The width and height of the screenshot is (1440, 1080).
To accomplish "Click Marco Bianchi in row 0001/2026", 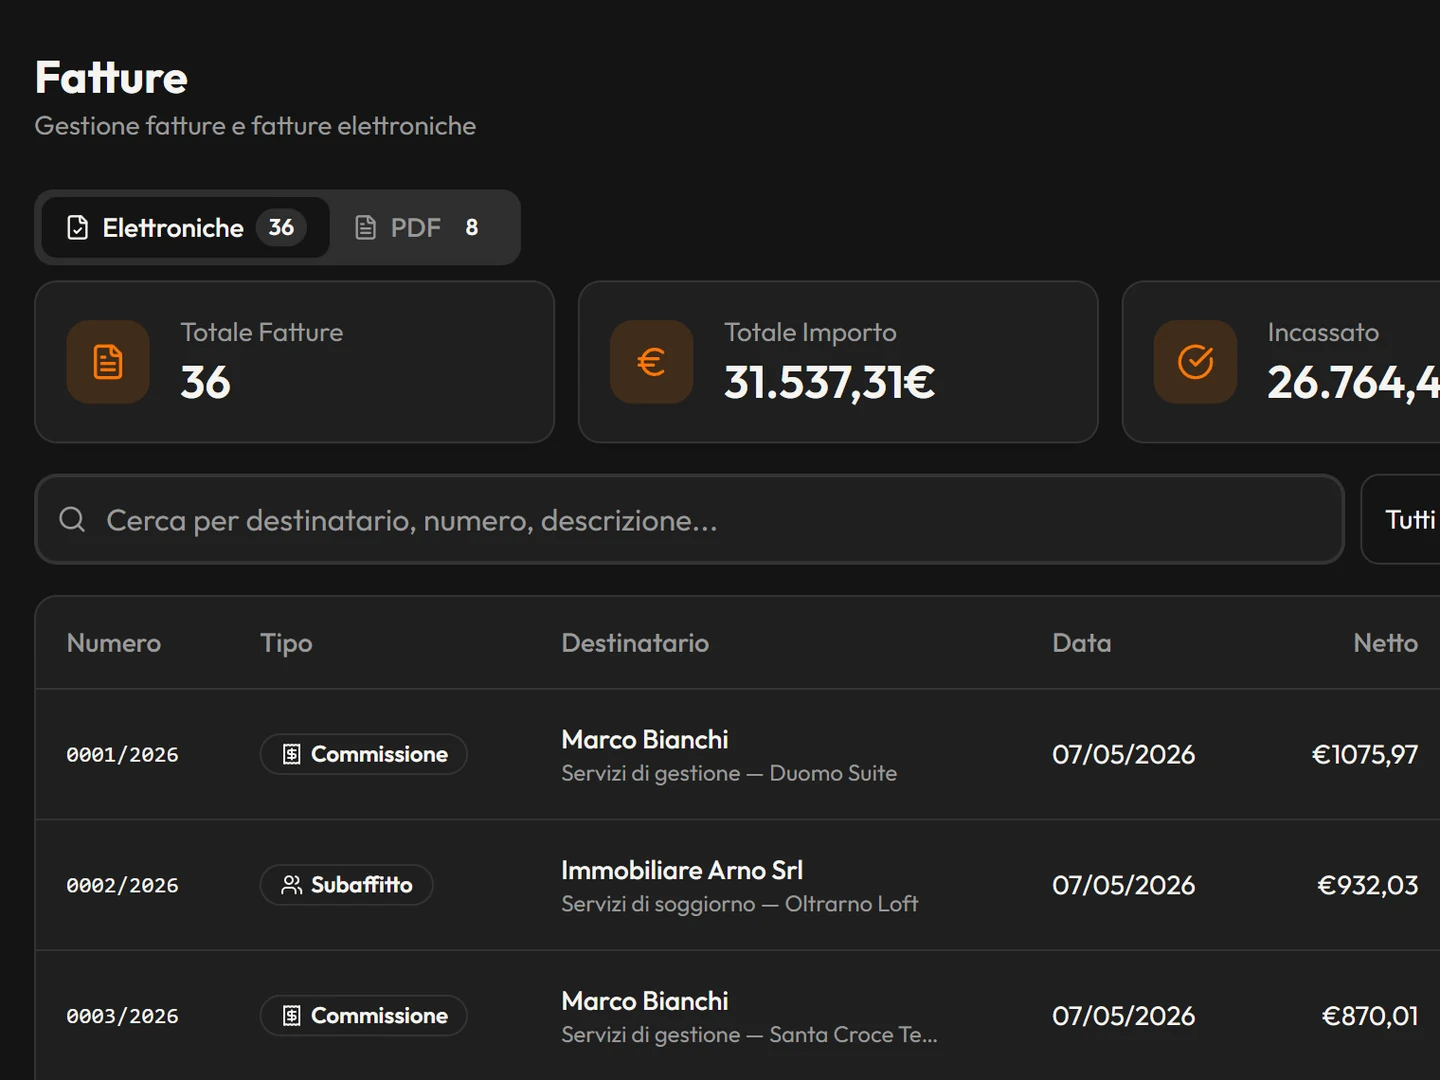I will pos(645,740).
